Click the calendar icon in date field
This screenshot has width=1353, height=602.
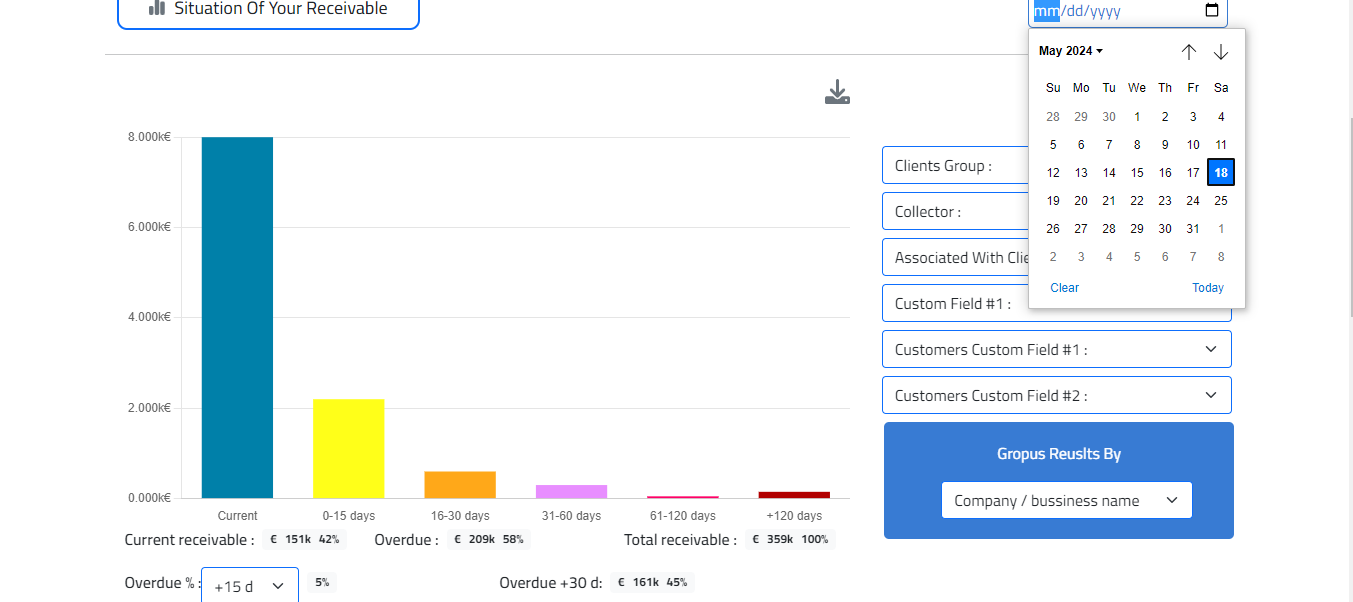[1211, 11]
